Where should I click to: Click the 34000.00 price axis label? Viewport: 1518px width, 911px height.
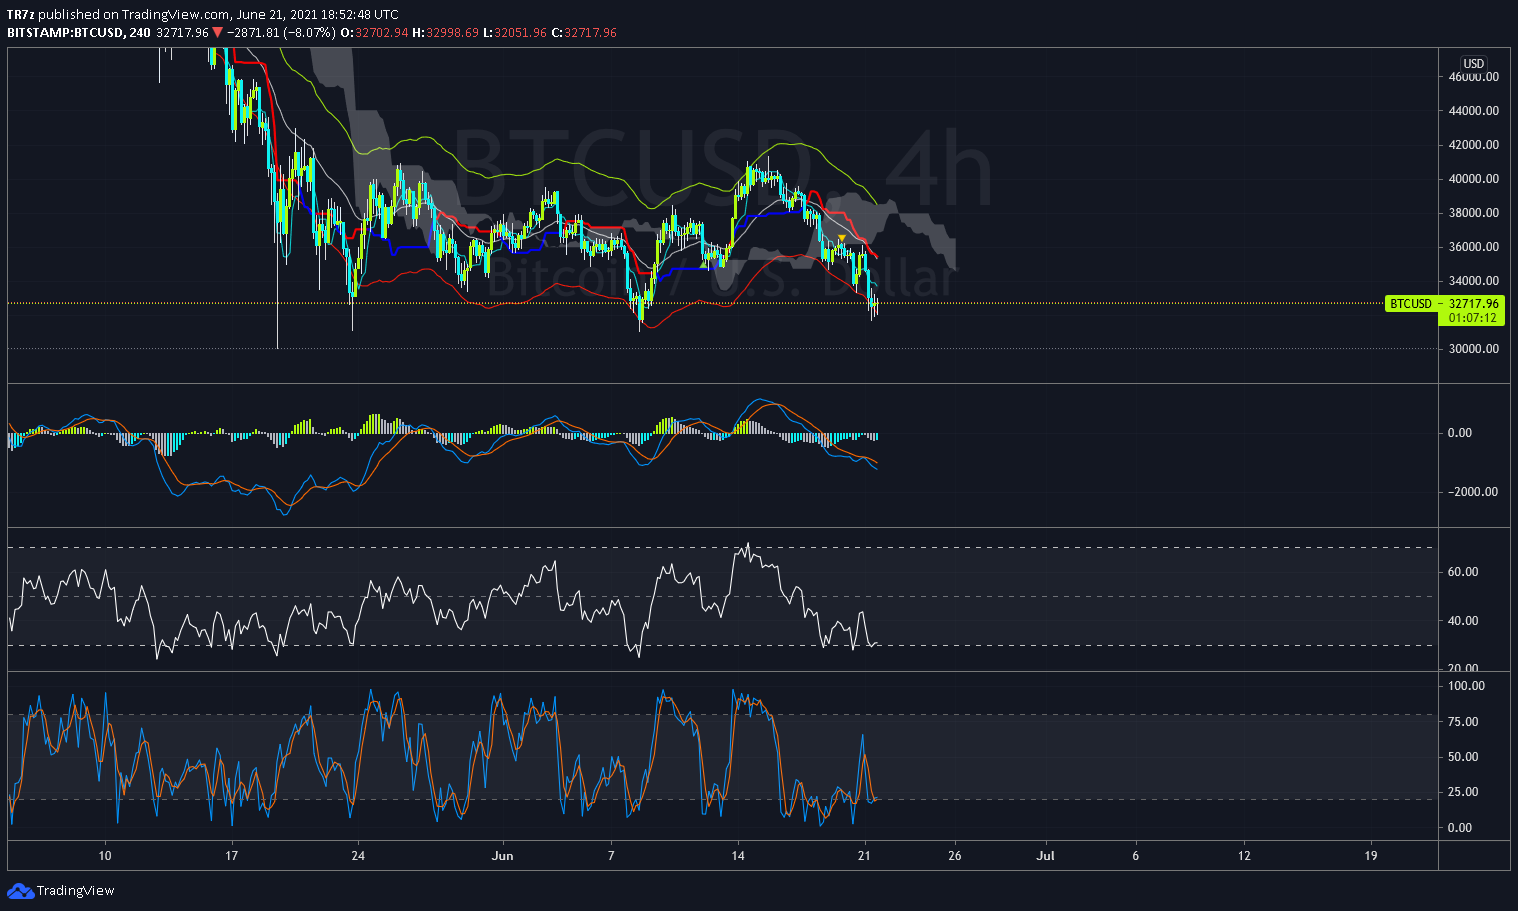coord(1473,281)
